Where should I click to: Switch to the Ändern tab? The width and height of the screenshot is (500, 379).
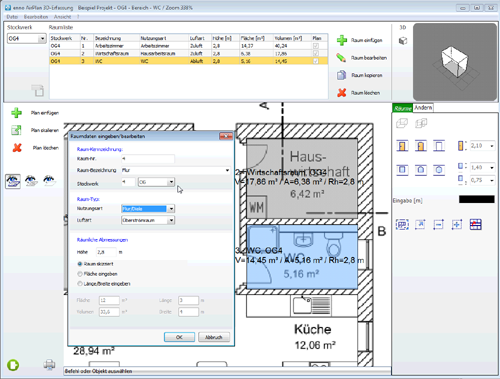[x=423, y=107]
